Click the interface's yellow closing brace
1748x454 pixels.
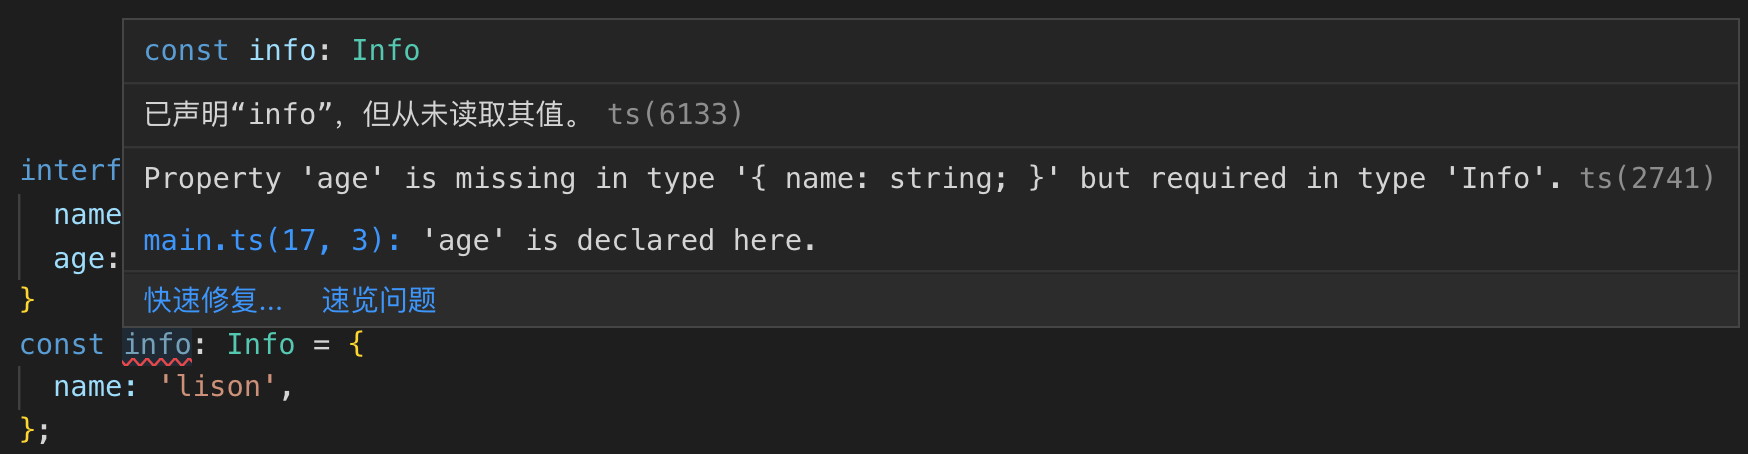[27, 299]
